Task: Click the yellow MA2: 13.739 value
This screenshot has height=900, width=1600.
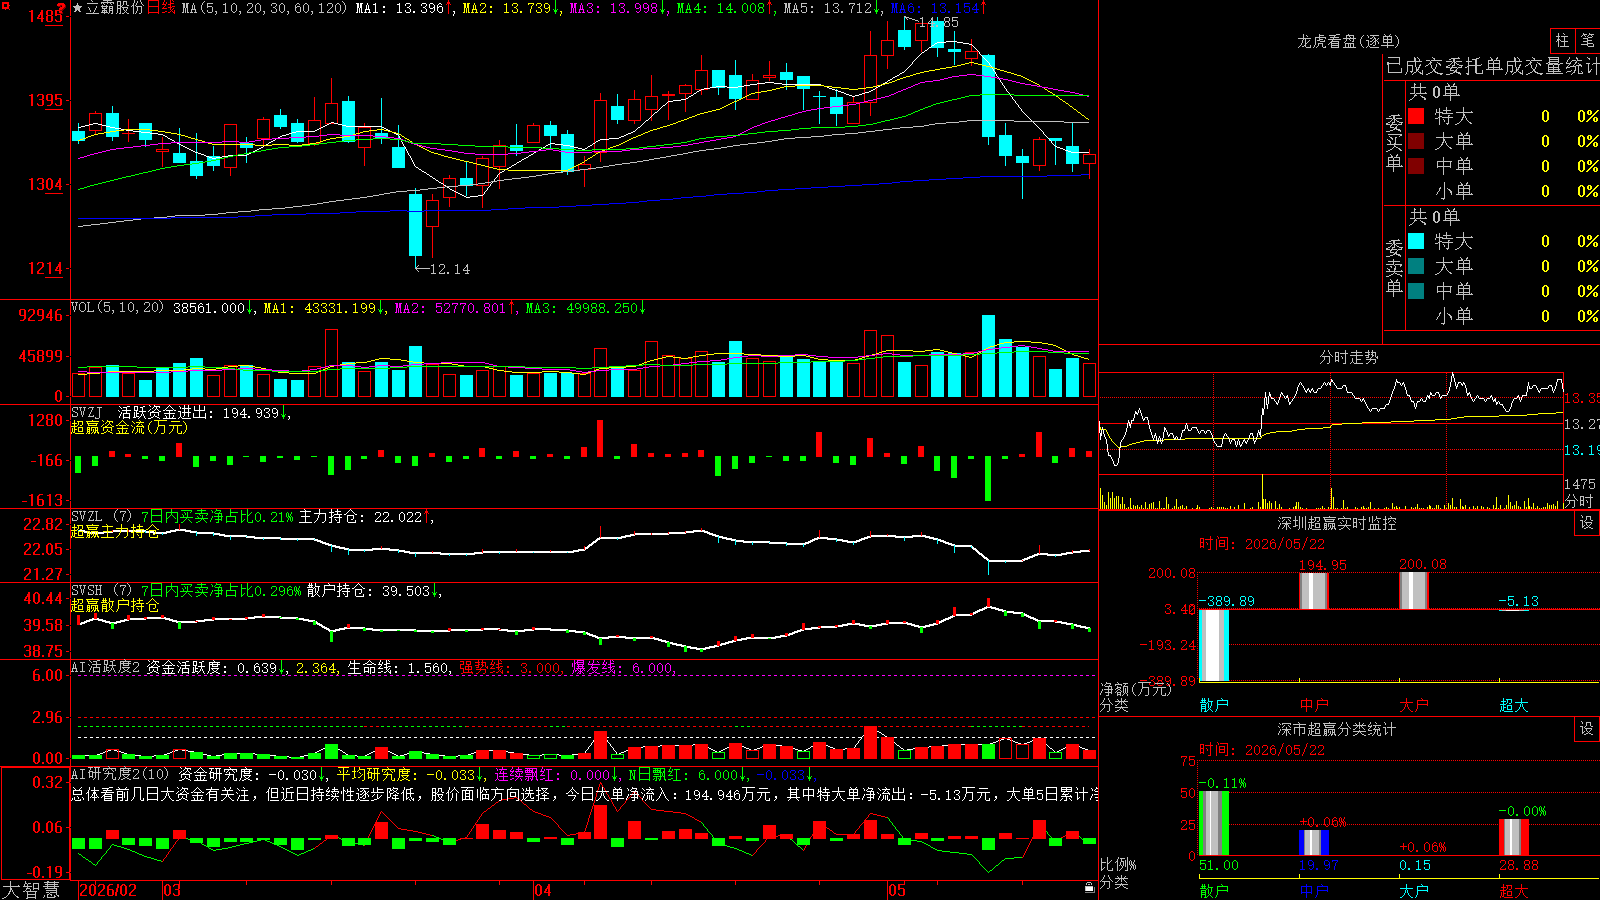Action: (x=506, y=8)
